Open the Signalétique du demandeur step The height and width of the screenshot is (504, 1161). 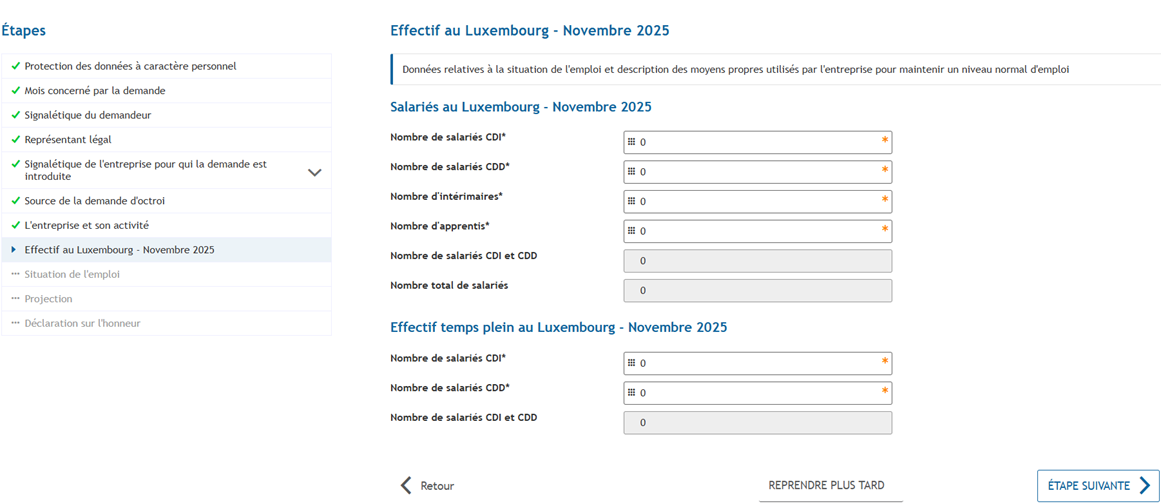(88, 115)
